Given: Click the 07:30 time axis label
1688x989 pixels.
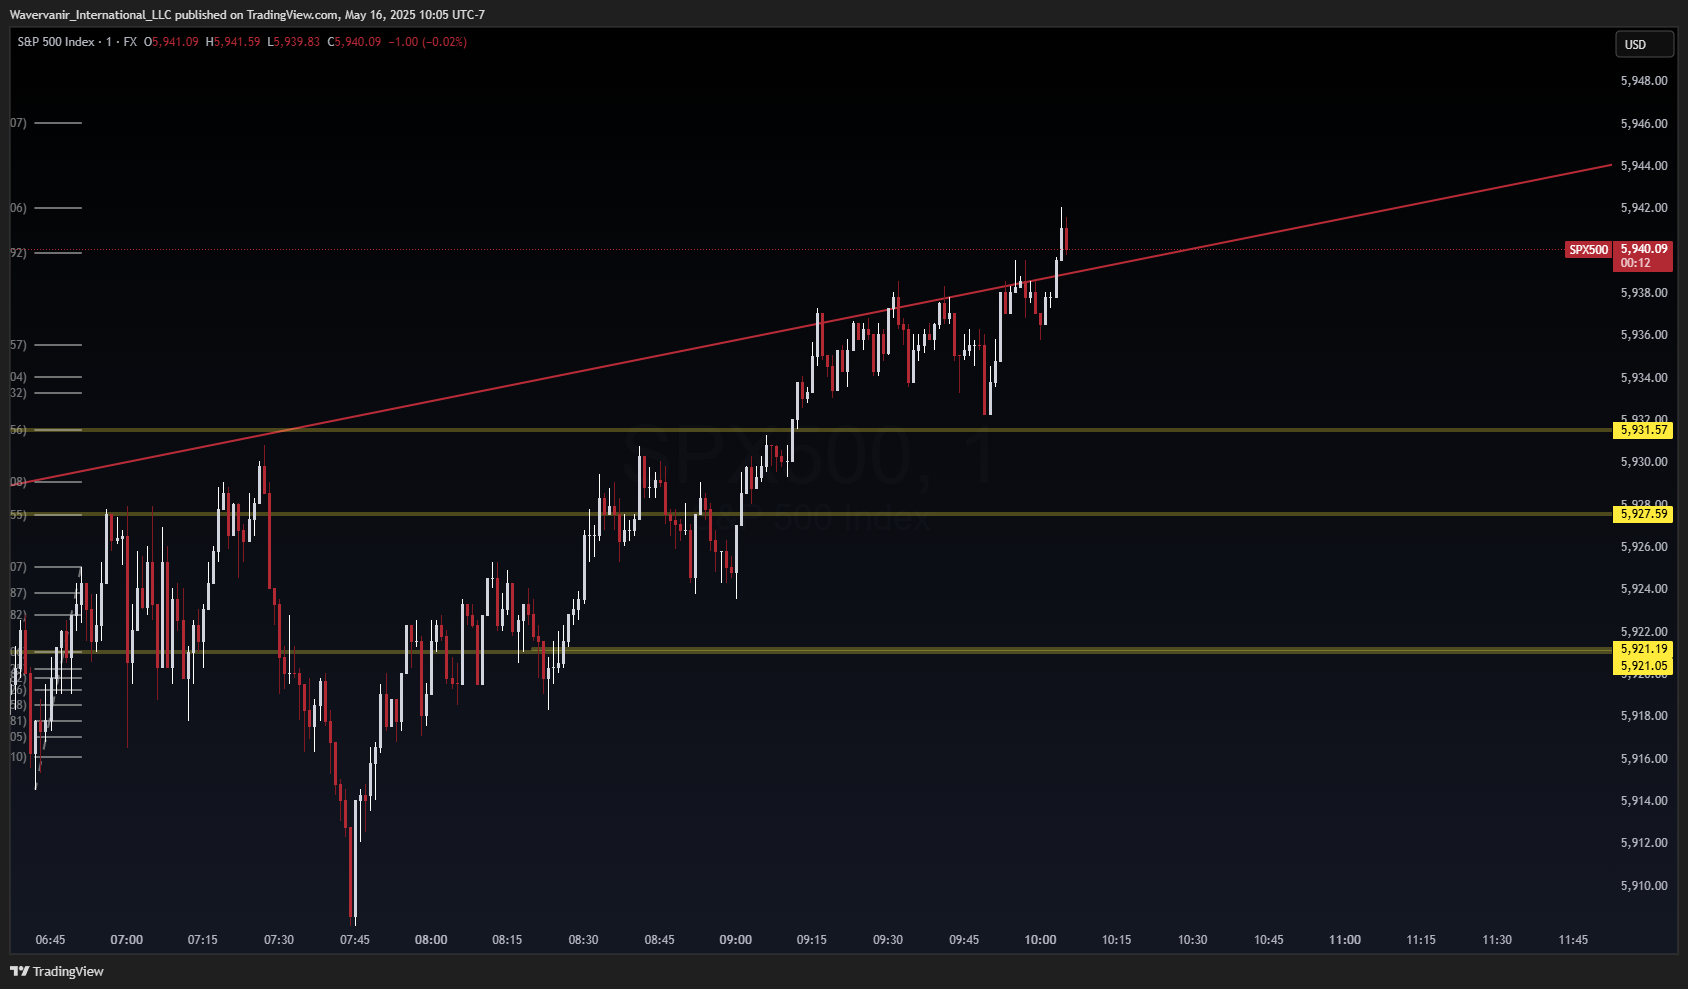Looking at the screenshot, I should (279, 940).
